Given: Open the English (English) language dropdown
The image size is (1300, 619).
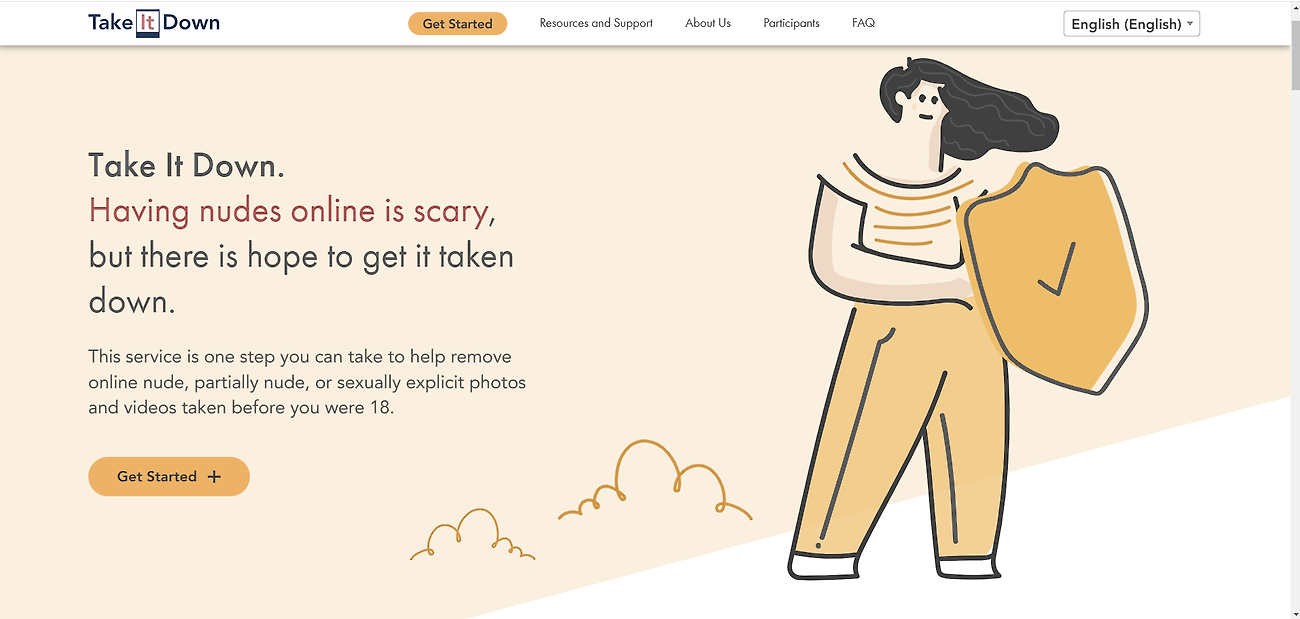Looking at the screenshot, I should tap(1131, 24).
